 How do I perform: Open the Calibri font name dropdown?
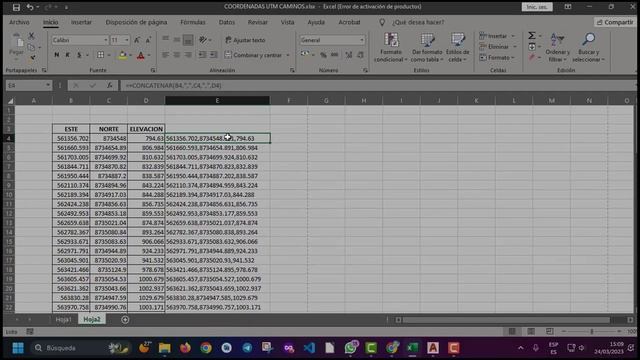pyautogui.click(x=106, y=40)
